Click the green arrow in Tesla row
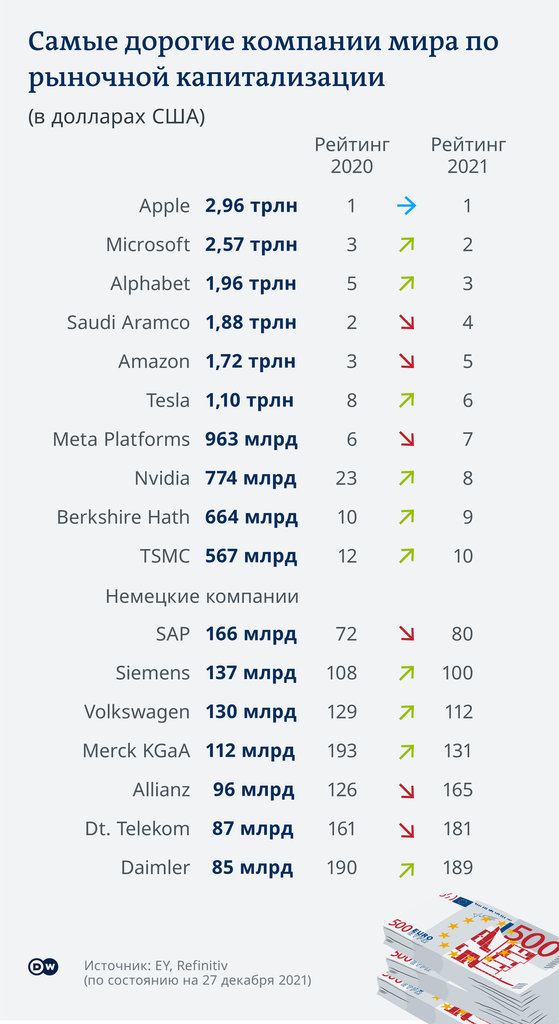Image resolution: width=559 pixels, height=1024 pixels. point(406,400)
